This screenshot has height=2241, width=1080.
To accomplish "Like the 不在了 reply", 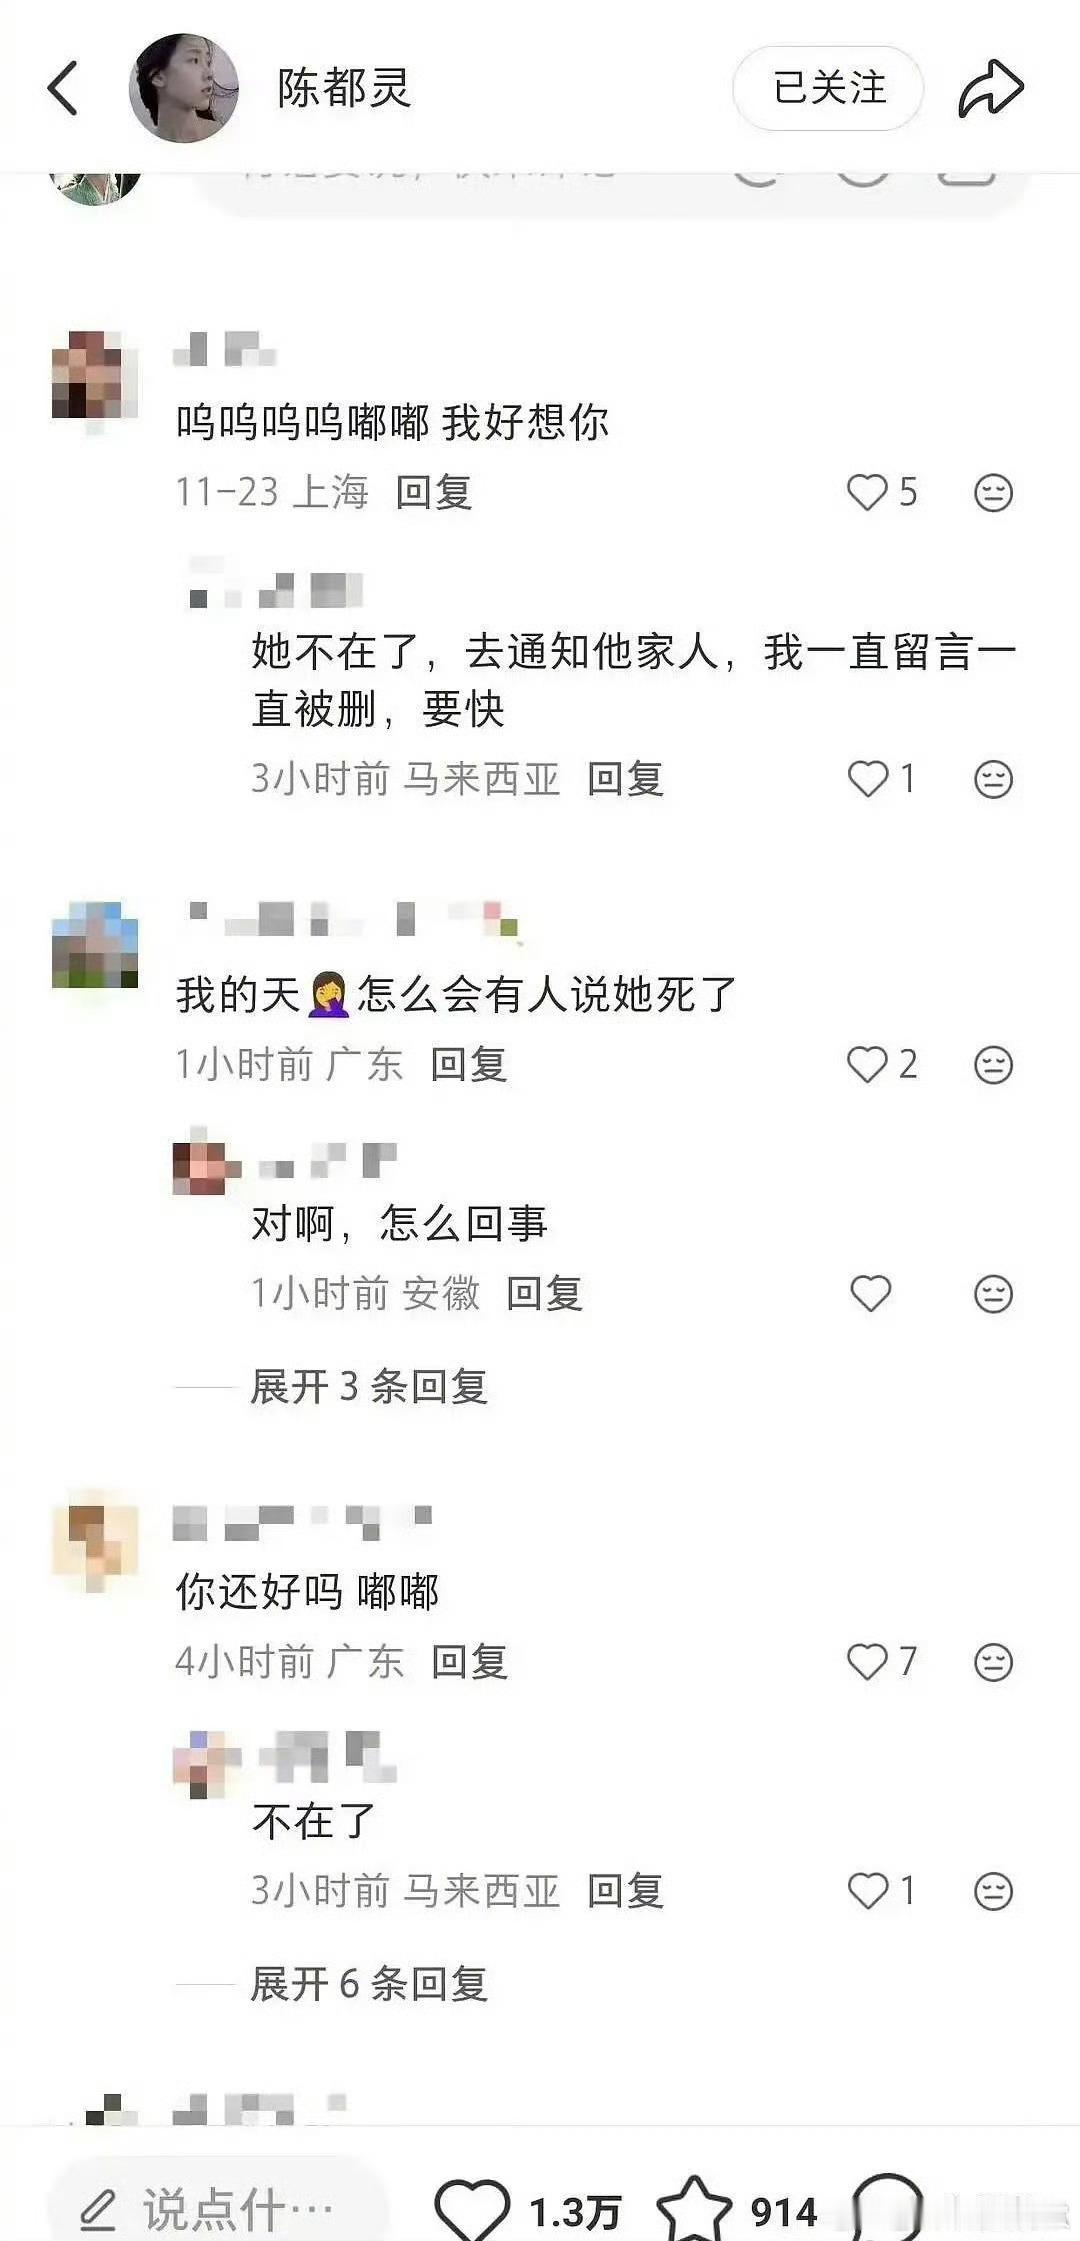I will point(867,1890).
